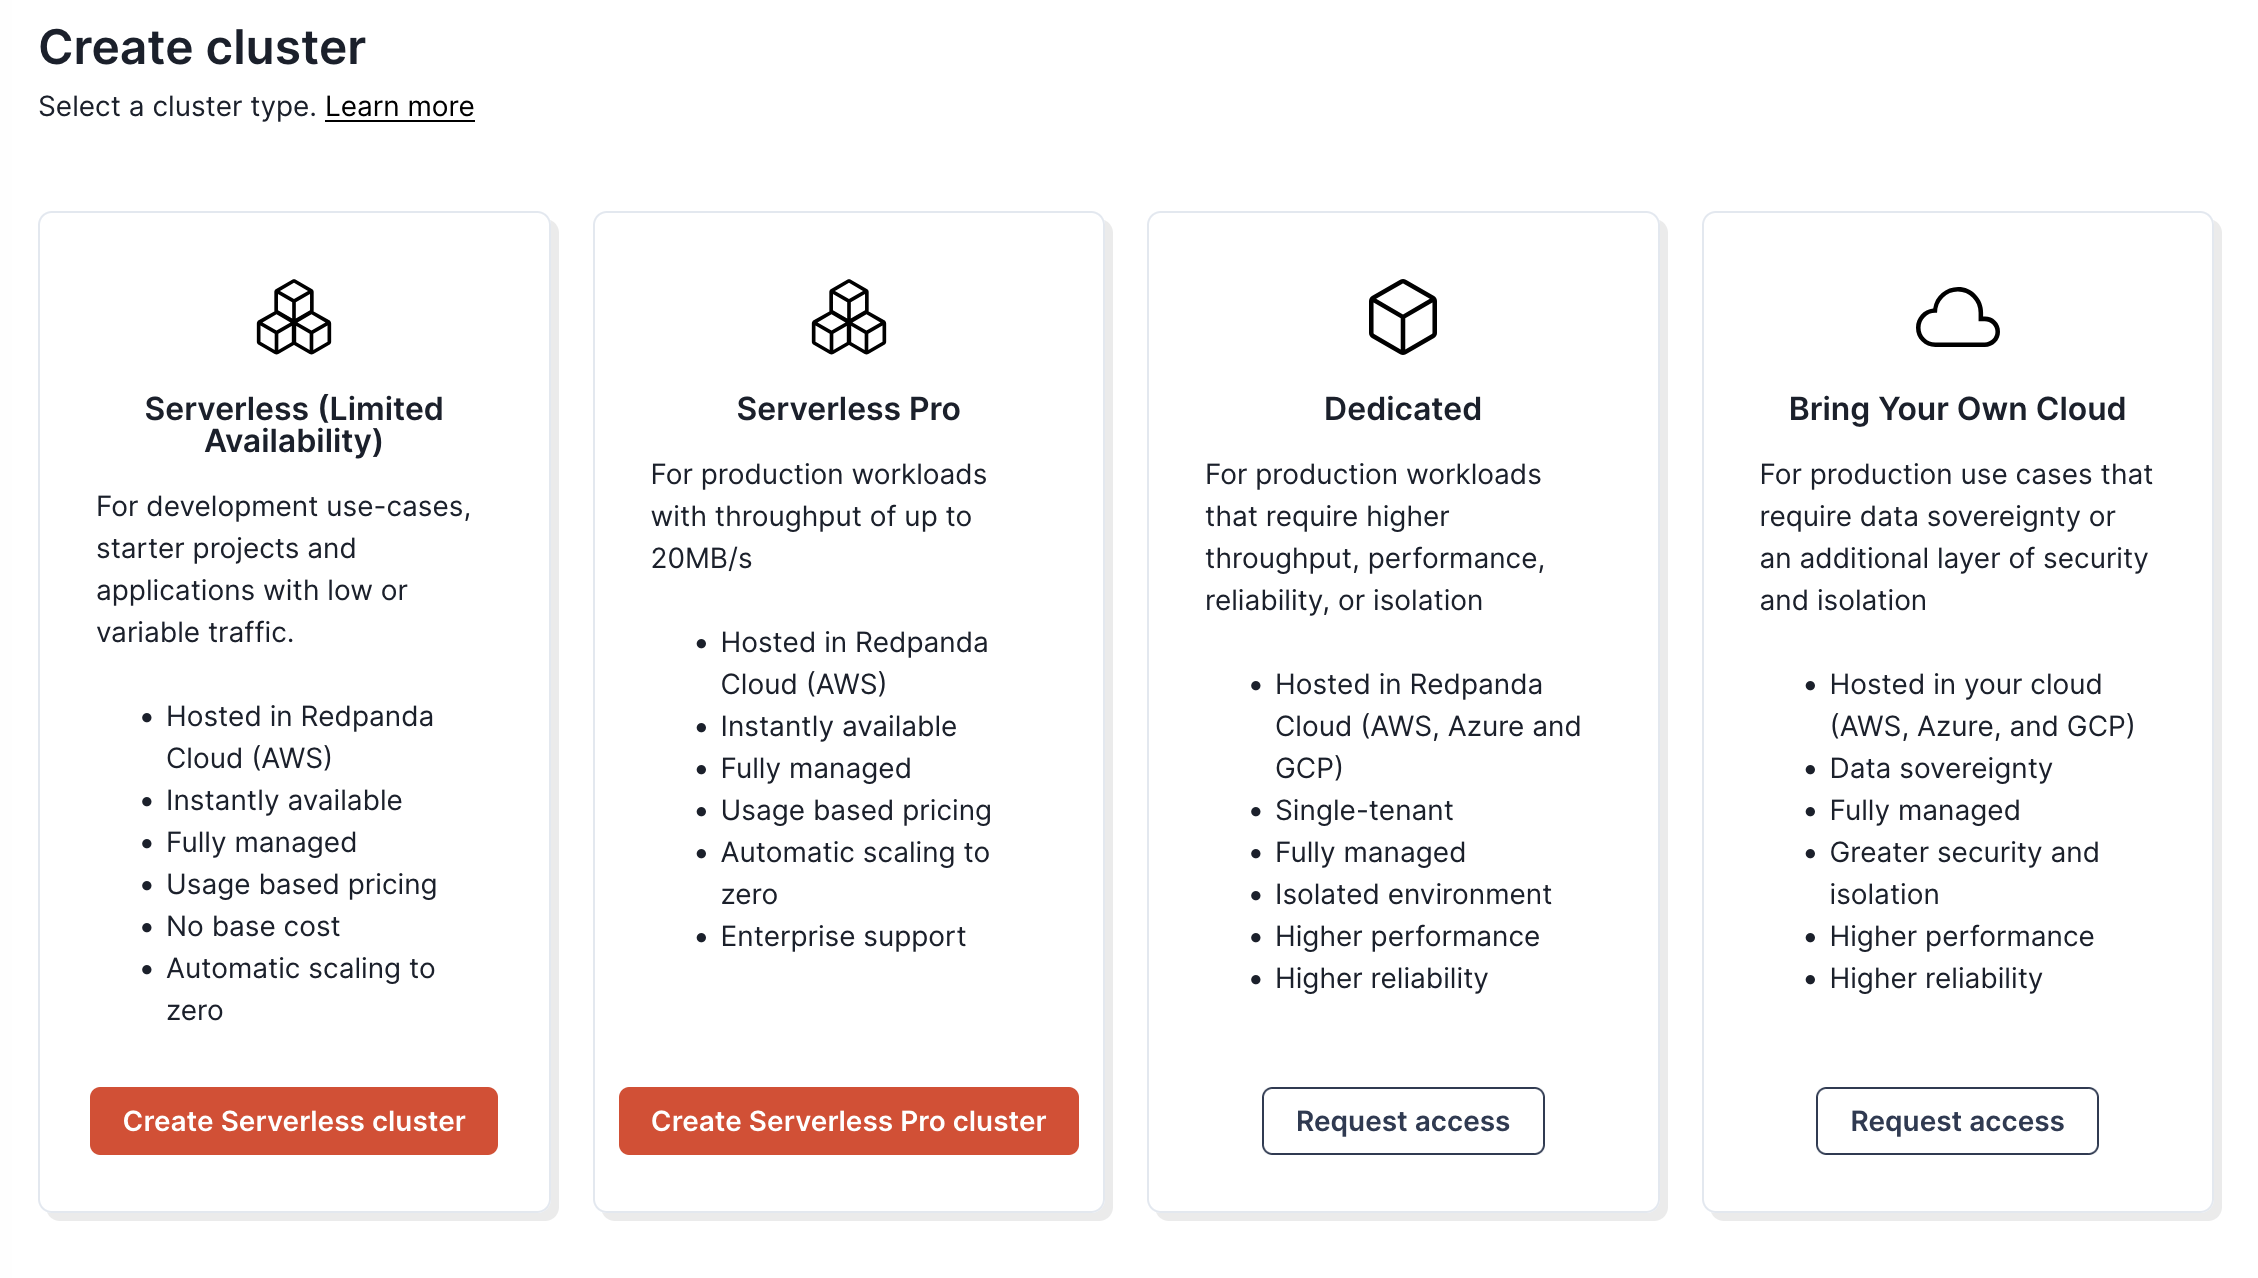The width and height of the screenshot is (2258, 1278).
Task: Select the Serverless Pro card title
Action: tap(848, 408)
